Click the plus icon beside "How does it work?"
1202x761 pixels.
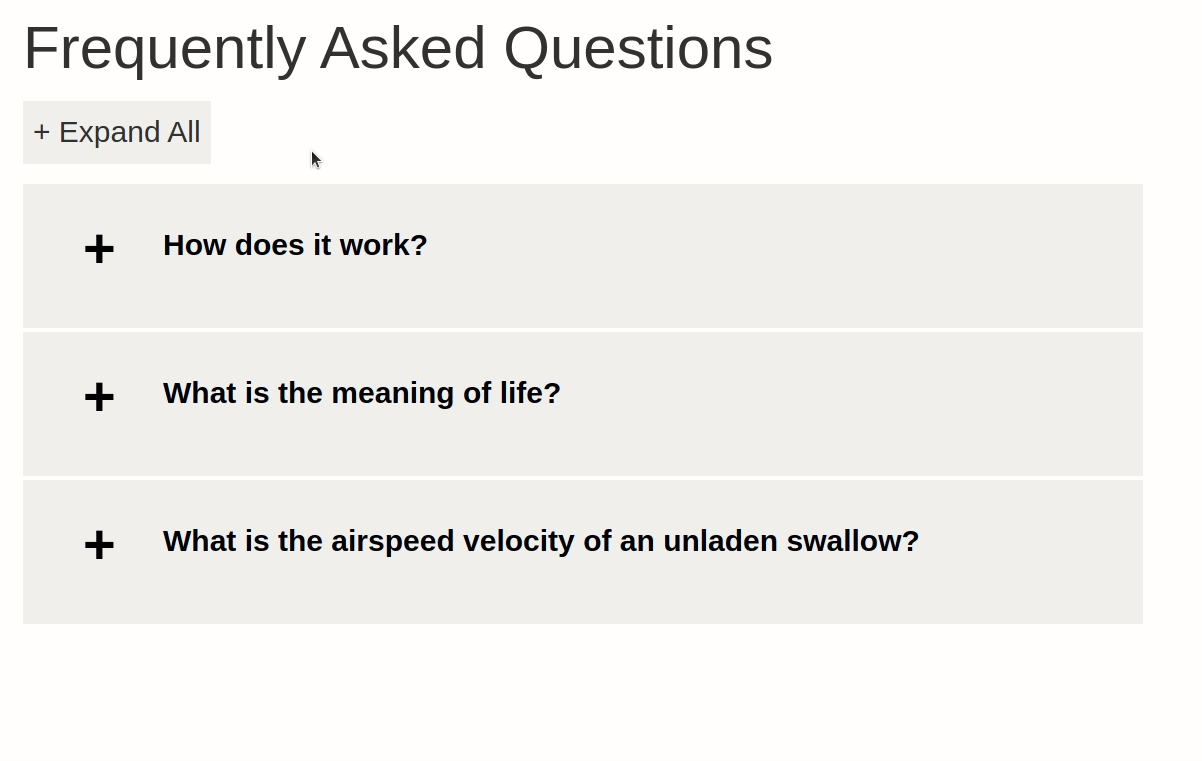pos(99,249)
